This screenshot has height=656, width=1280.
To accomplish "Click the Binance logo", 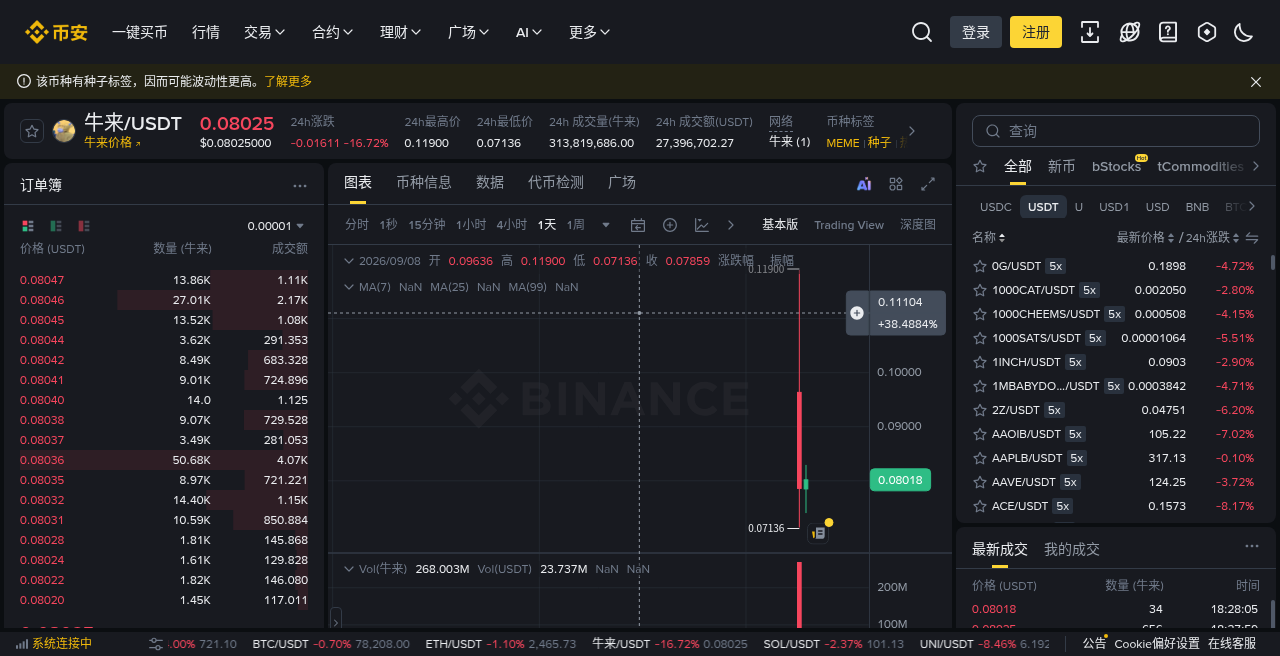I will point(56,32).
